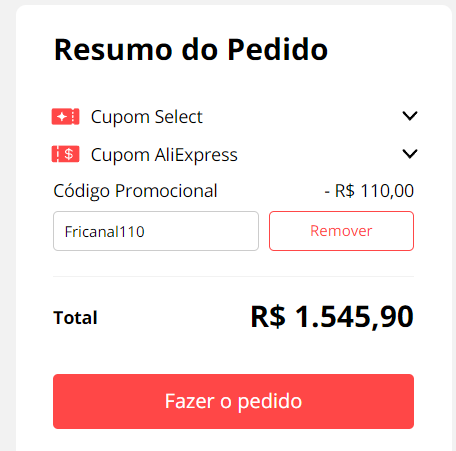The height and width of the screenshot is (451, 456).
Task: Click the R$ 1.545,90 total price
Action: 332,316
